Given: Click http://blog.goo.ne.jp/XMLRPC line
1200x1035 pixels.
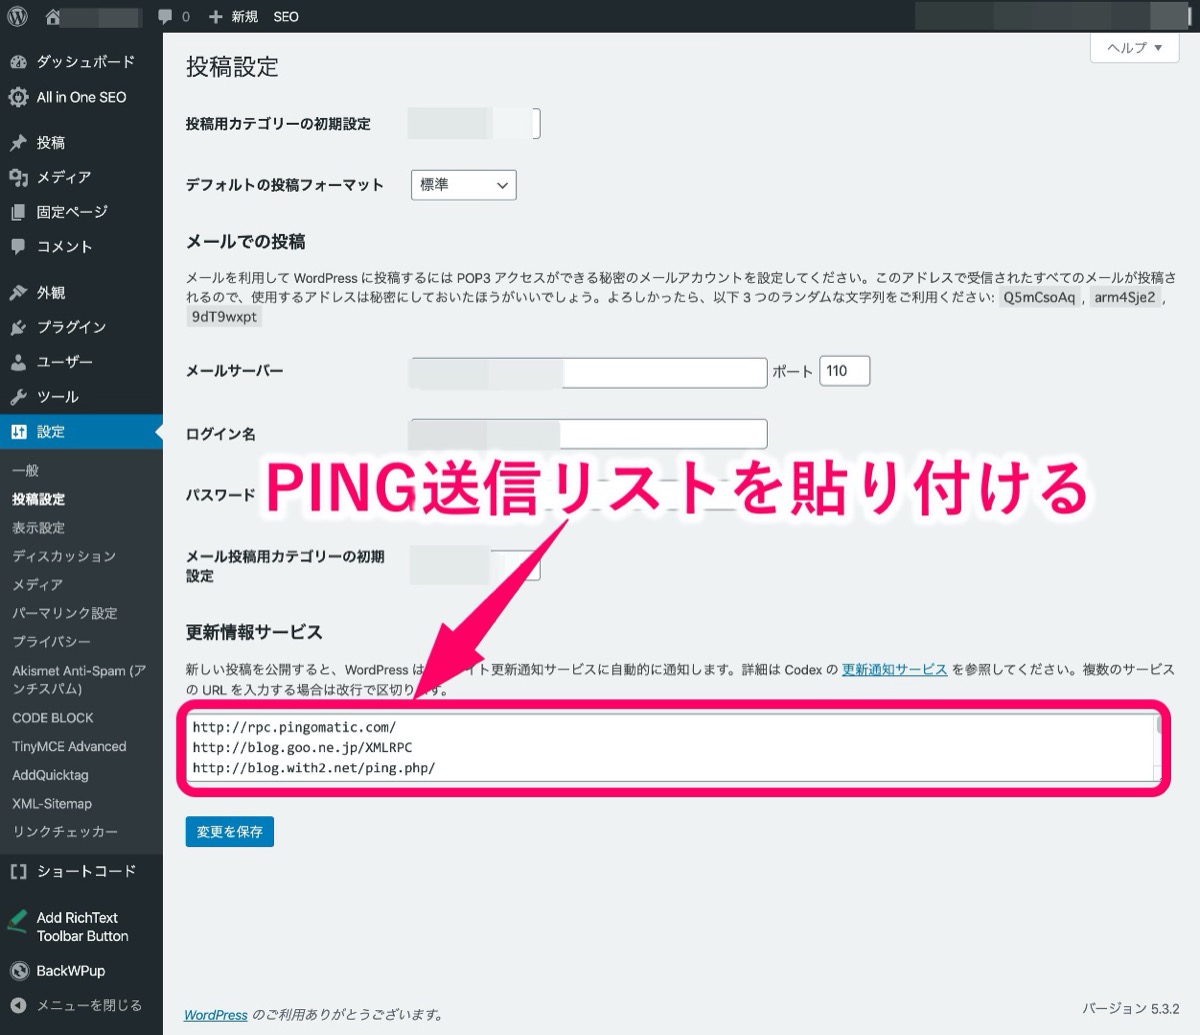Looking at the screenshot, I should 302,747.
